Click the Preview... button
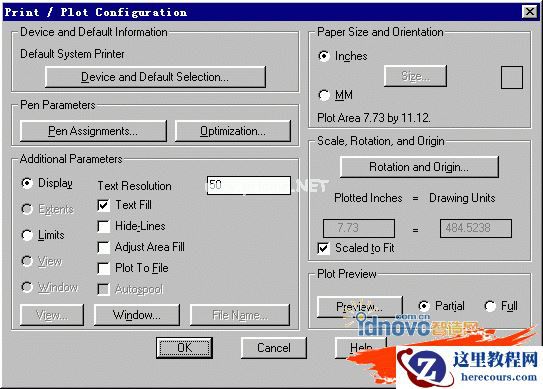Screen dimensions: 543x389 coord(359,307)
